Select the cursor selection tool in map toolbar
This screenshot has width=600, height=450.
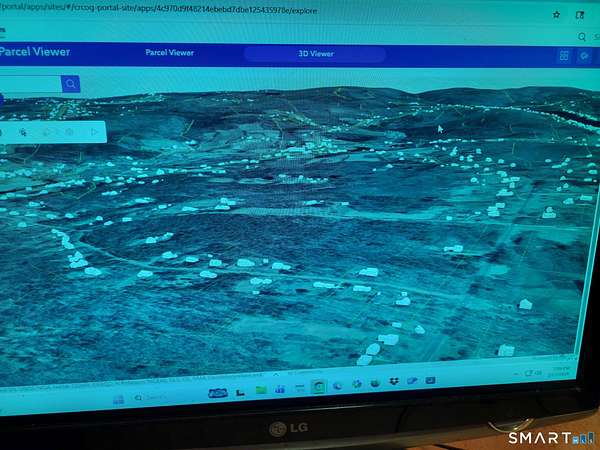(x=22, y=131)
